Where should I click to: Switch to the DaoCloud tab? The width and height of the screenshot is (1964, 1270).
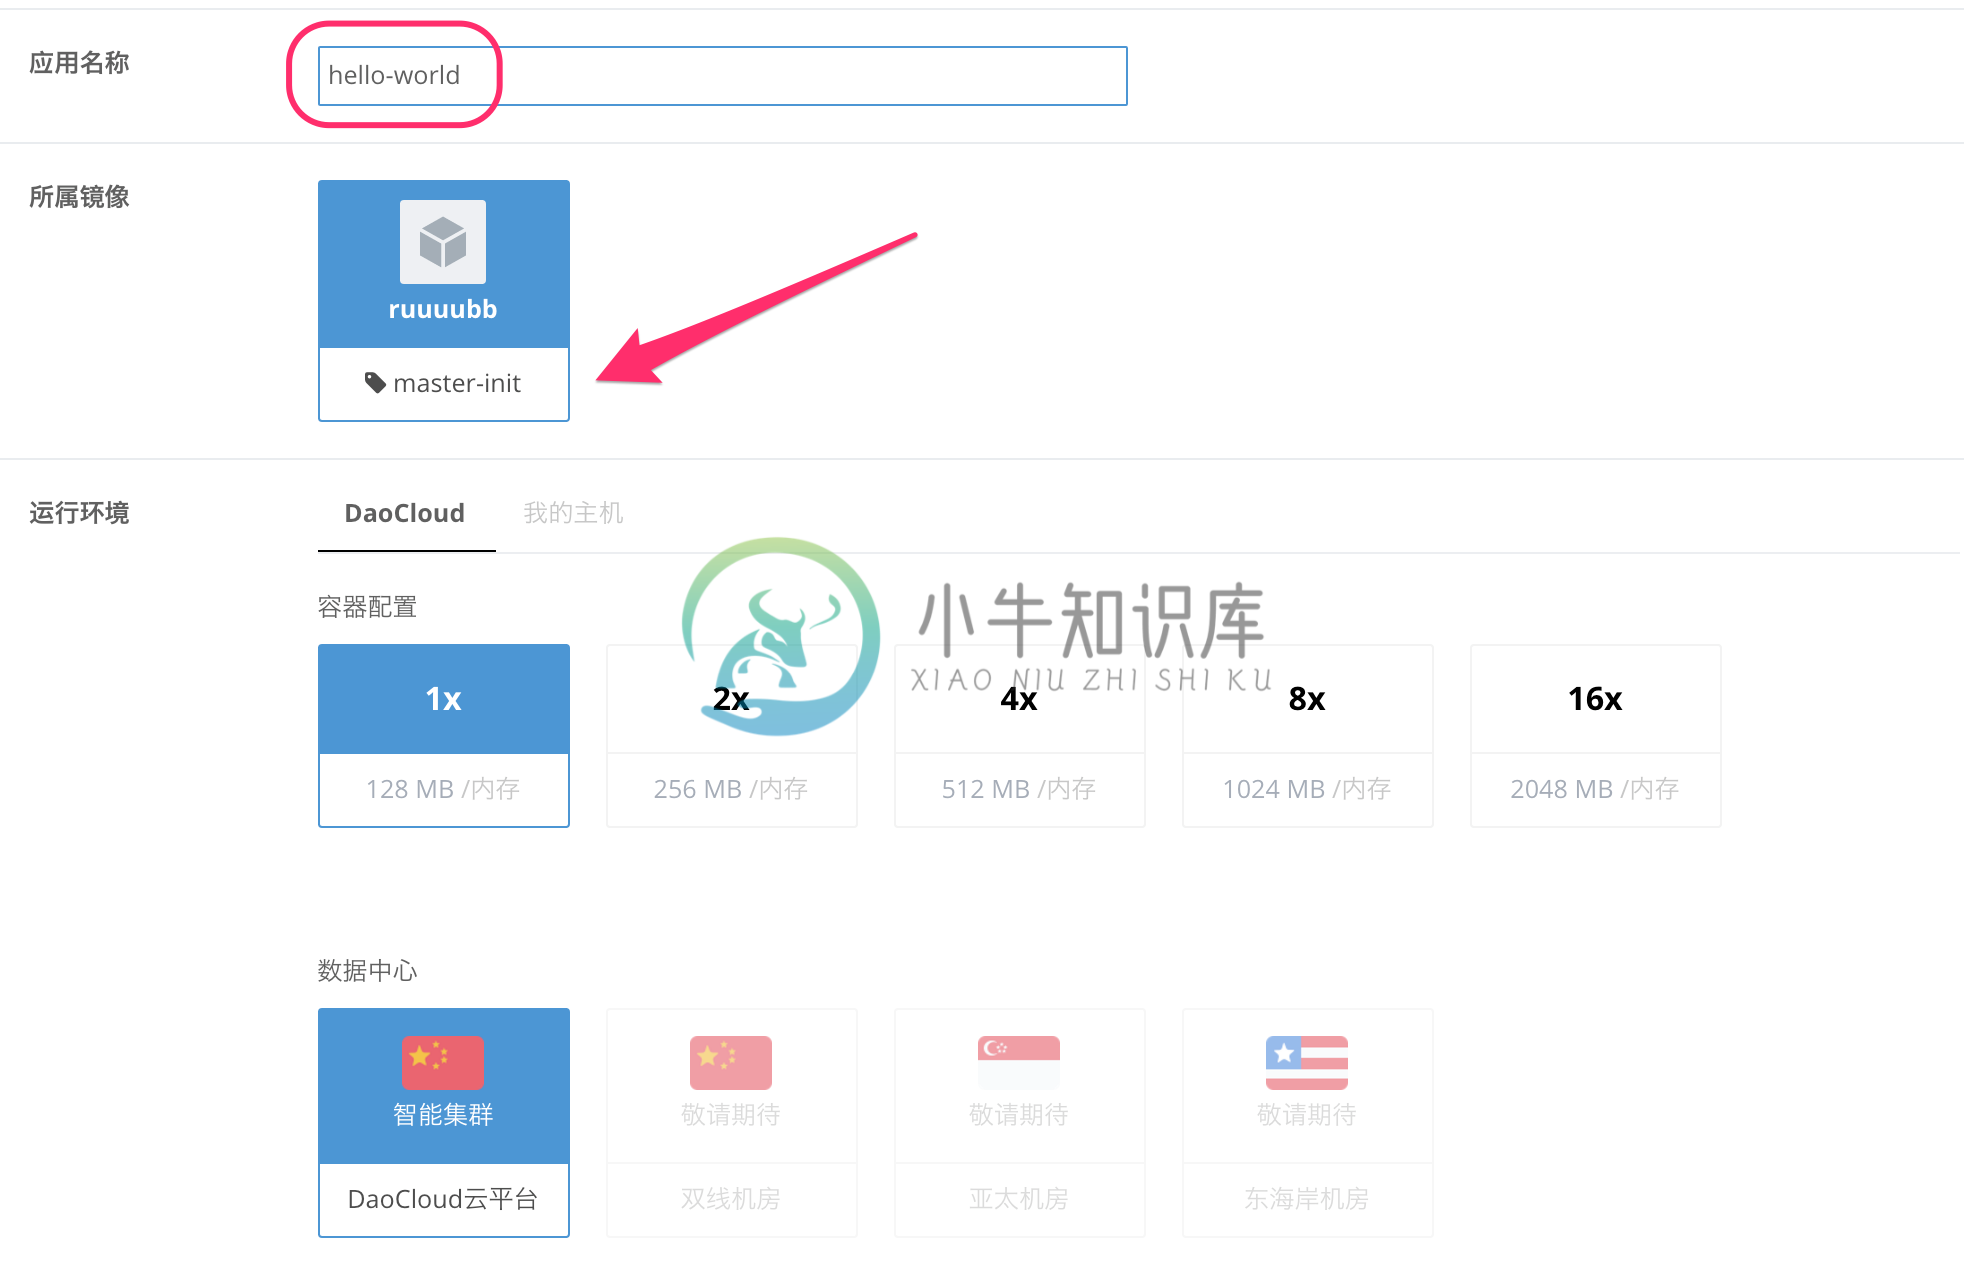405,513
